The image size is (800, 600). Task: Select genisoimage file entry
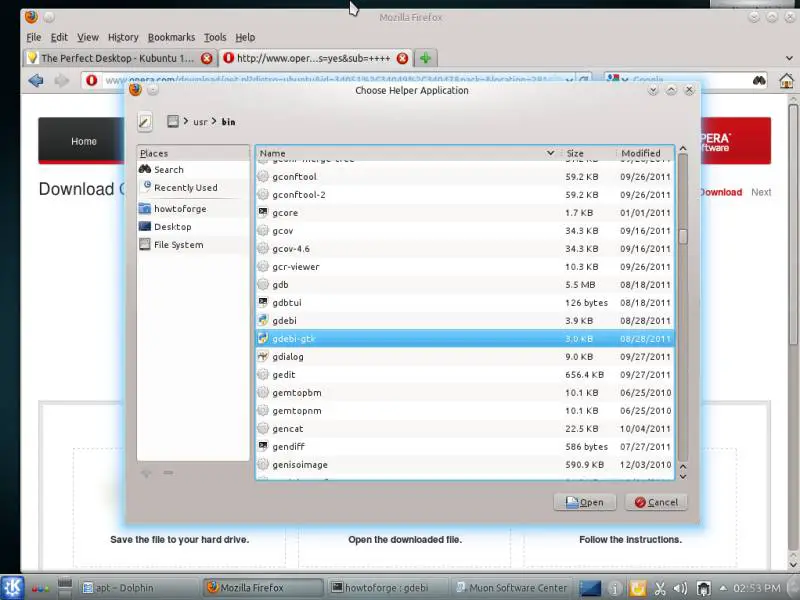[x=465, y=464]
